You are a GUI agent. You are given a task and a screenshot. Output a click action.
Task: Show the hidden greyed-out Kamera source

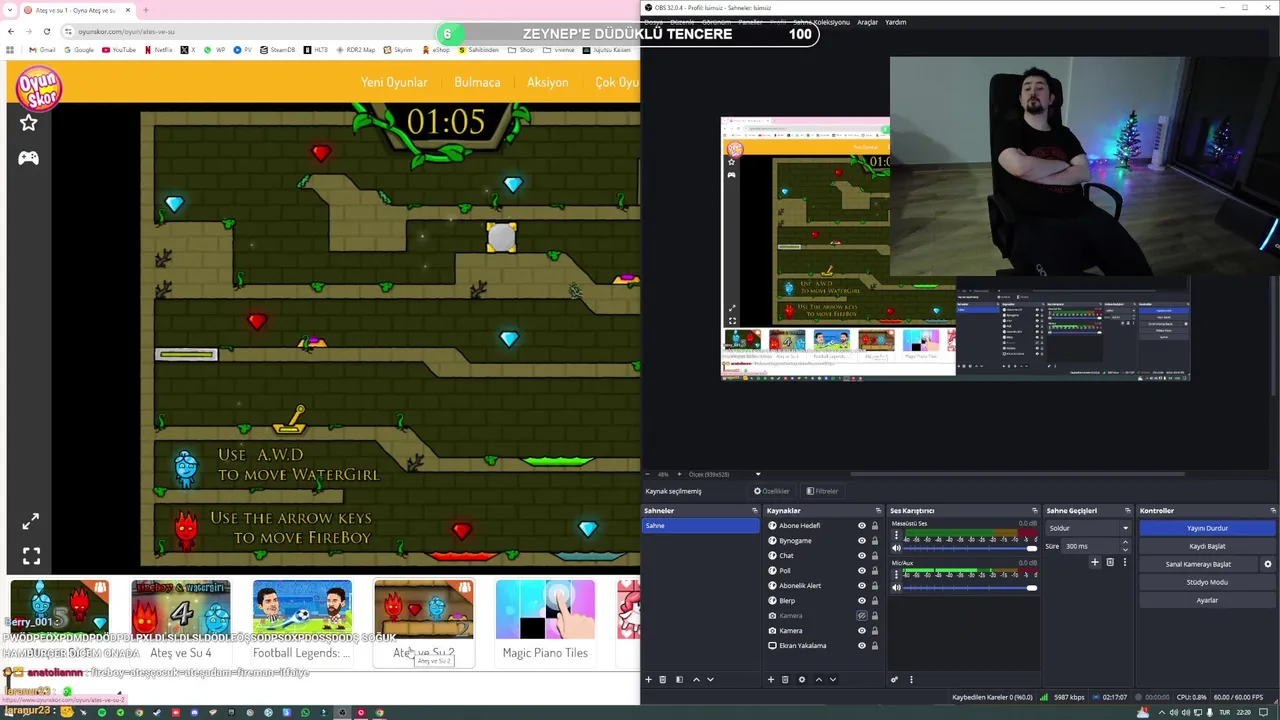[861, 616]
